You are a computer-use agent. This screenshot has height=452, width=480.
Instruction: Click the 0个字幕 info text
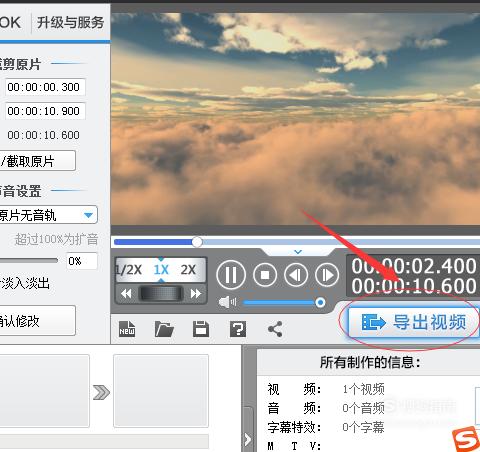coord(364,427)
